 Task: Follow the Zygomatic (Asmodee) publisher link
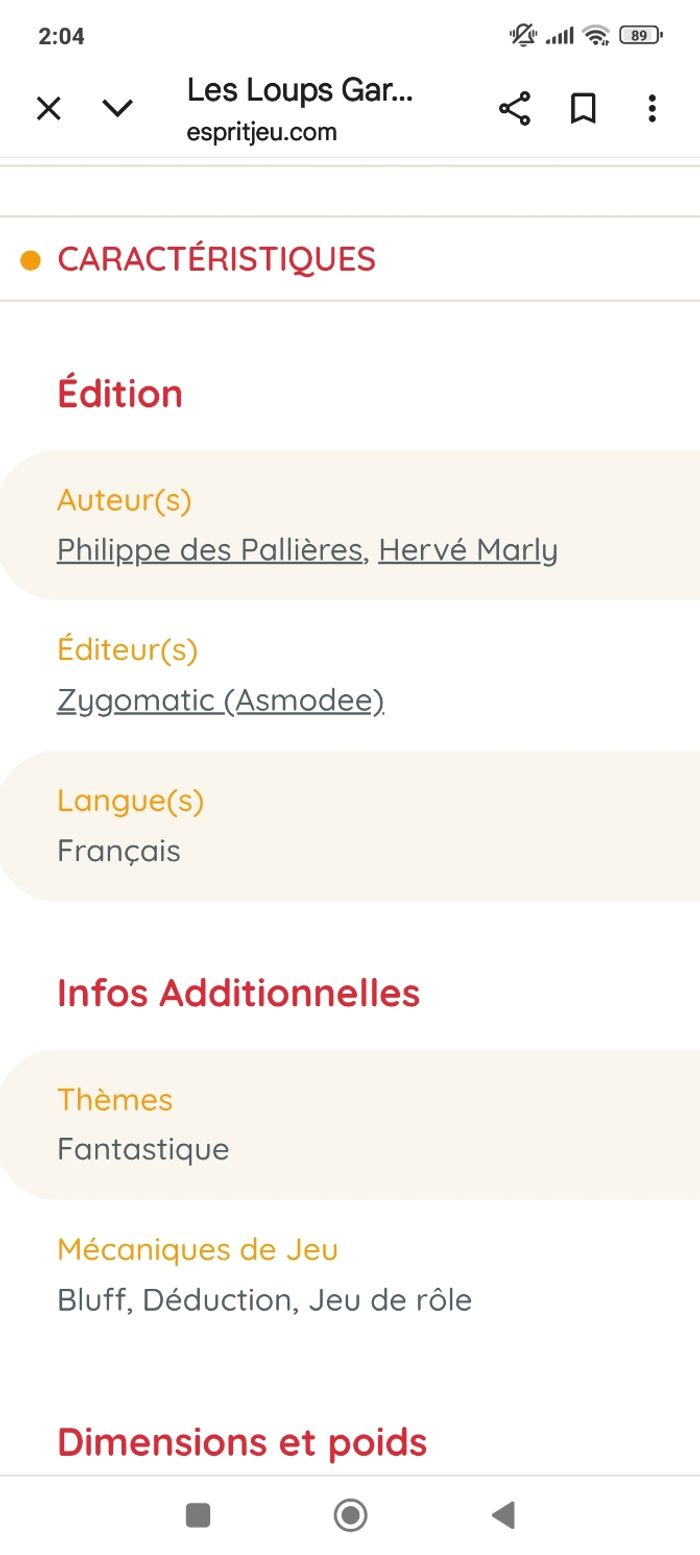(221, 700)
